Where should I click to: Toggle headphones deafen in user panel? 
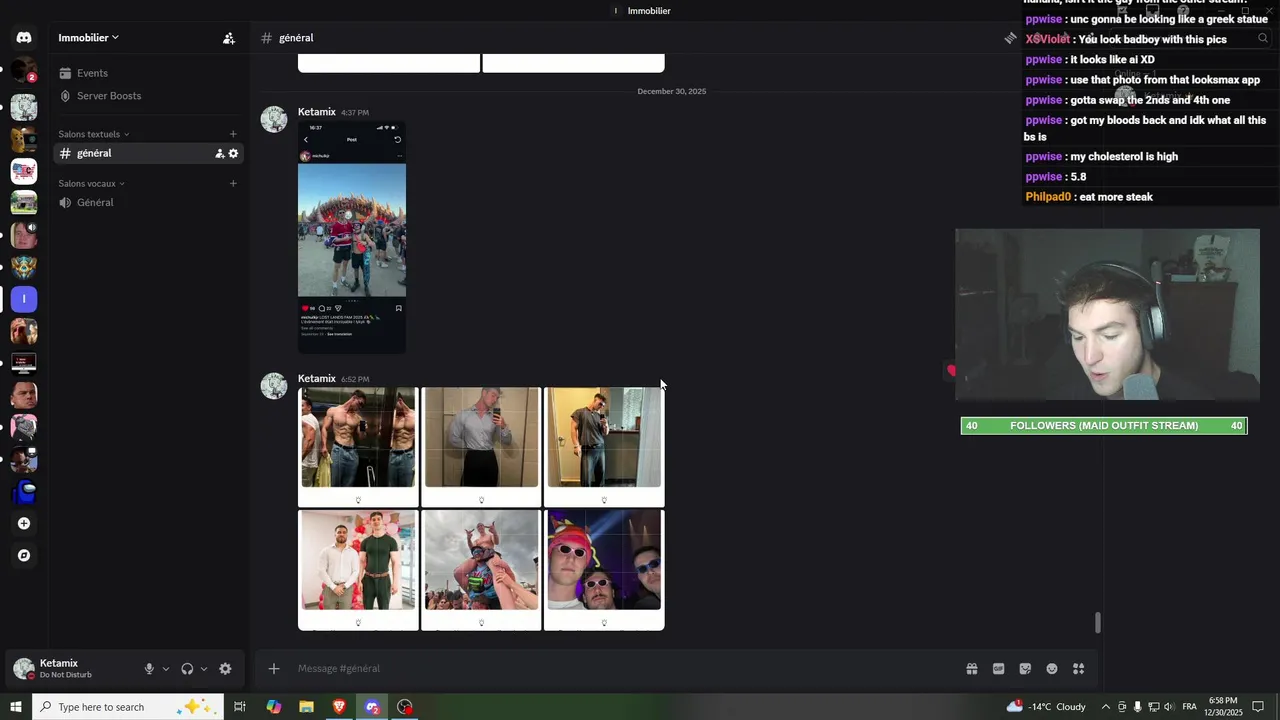coord(187,669)
